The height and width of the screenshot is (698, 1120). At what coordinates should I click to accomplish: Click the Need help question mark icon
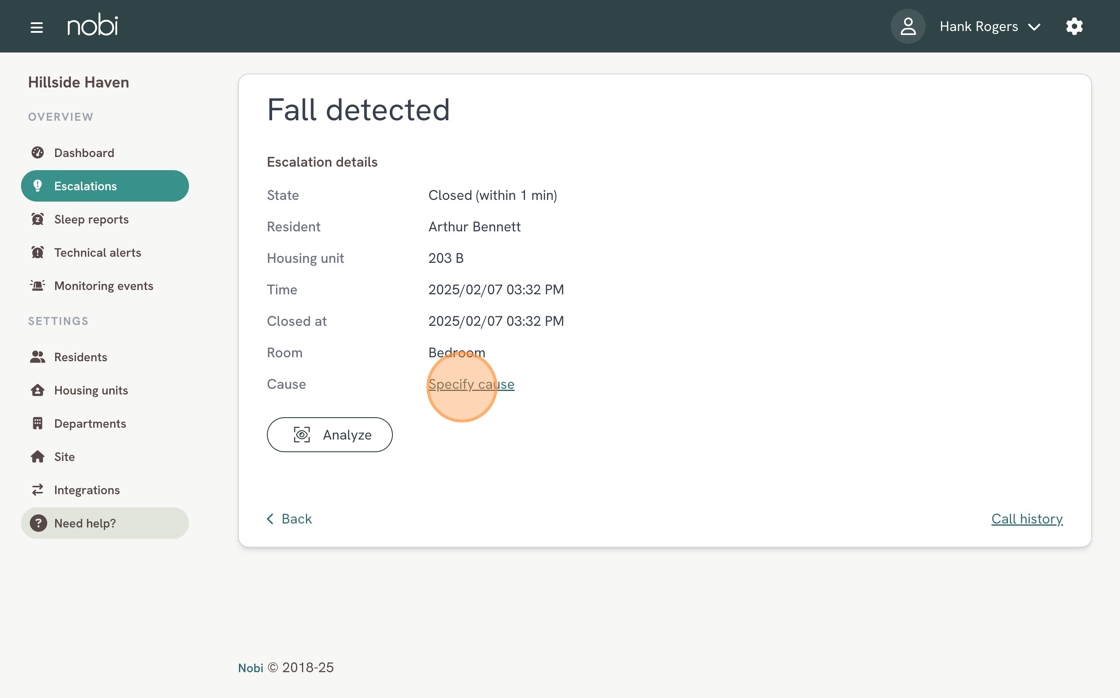pyautogui.click(x=38, y=523)
